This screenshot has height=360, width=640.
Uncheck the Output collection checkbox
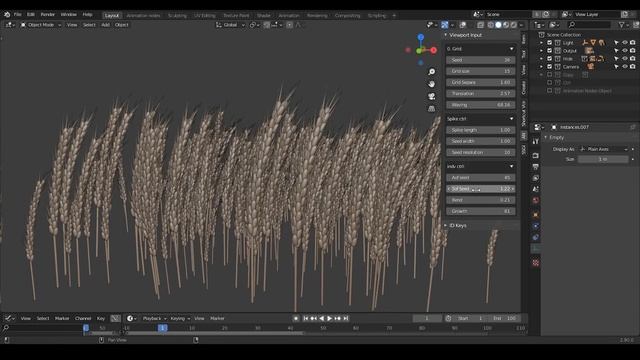pyautogui.click(x=549, y=51)
